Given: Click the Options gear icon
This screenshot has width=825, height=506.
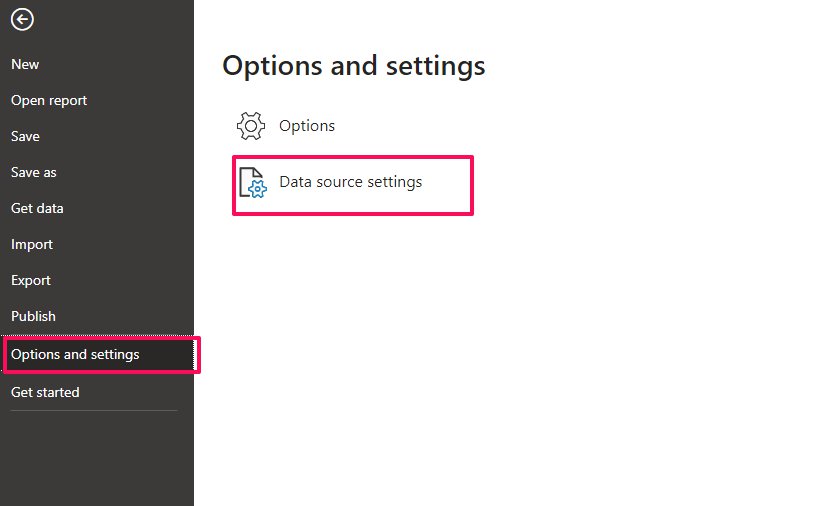Looking at the screenshot, I should tap(250, 126).
